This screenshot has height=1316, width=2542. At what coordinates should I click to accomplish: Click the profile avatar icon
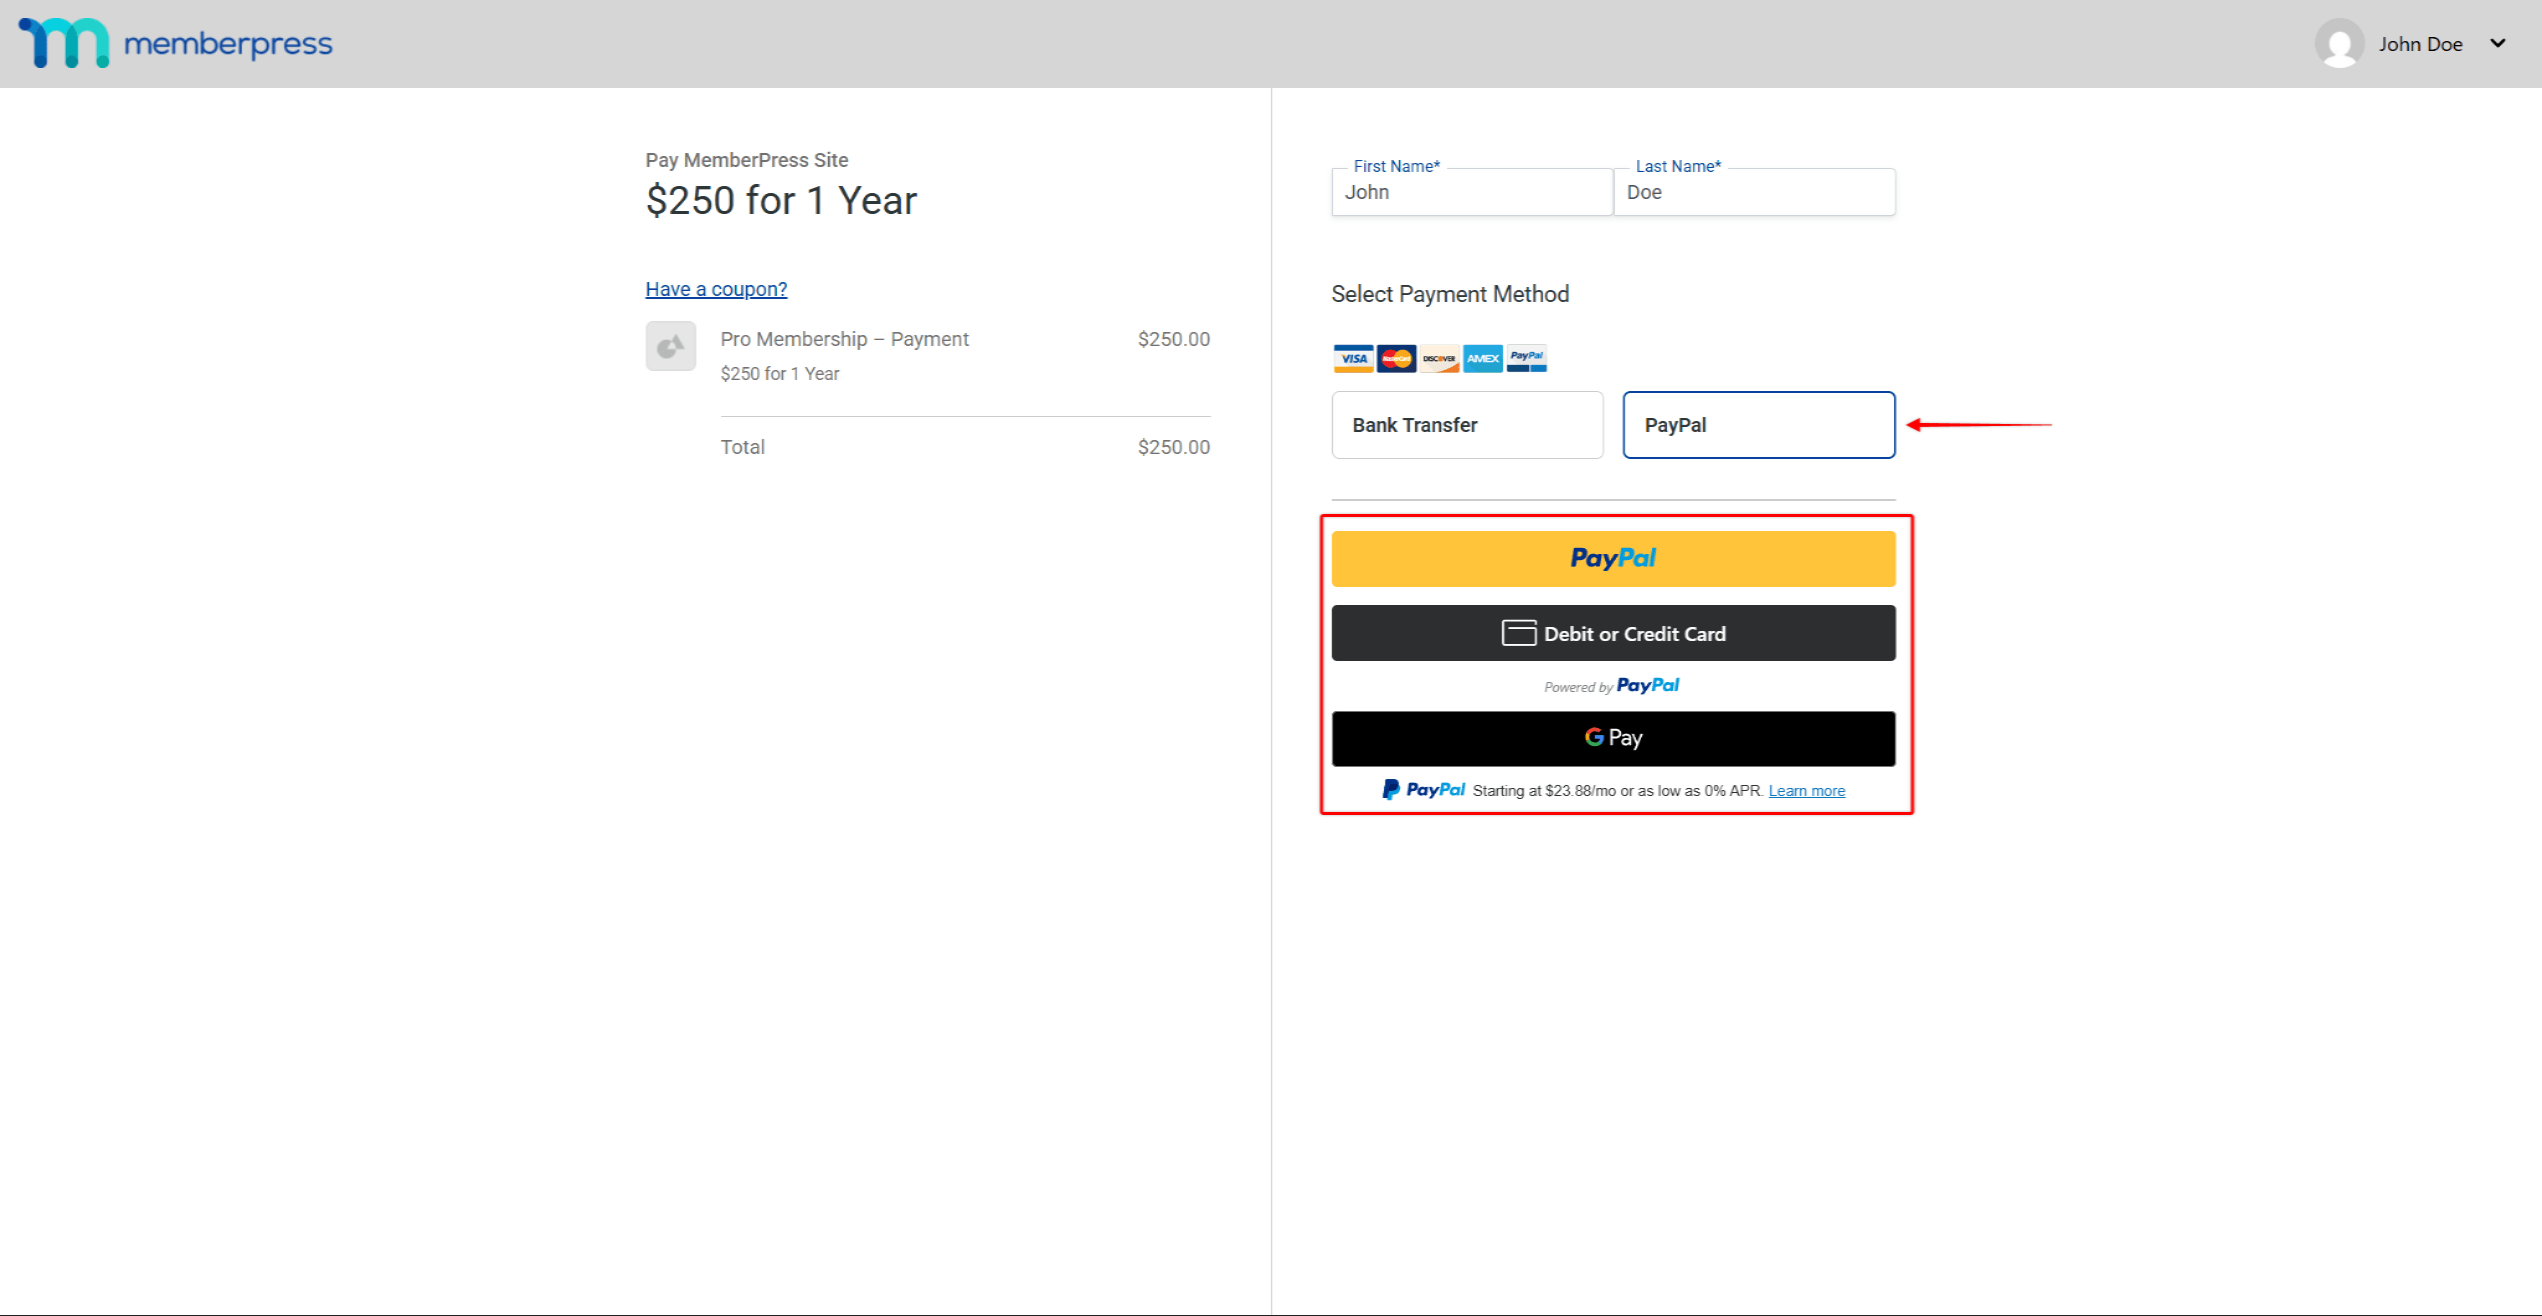coord(2341,44)
